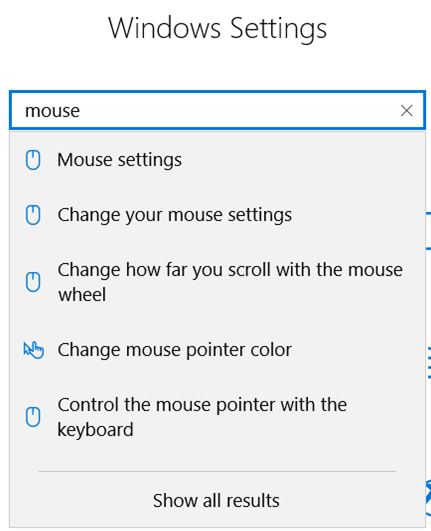
Task: Select Control the mouse pointer with the keyboard
Action: [217, 417]
